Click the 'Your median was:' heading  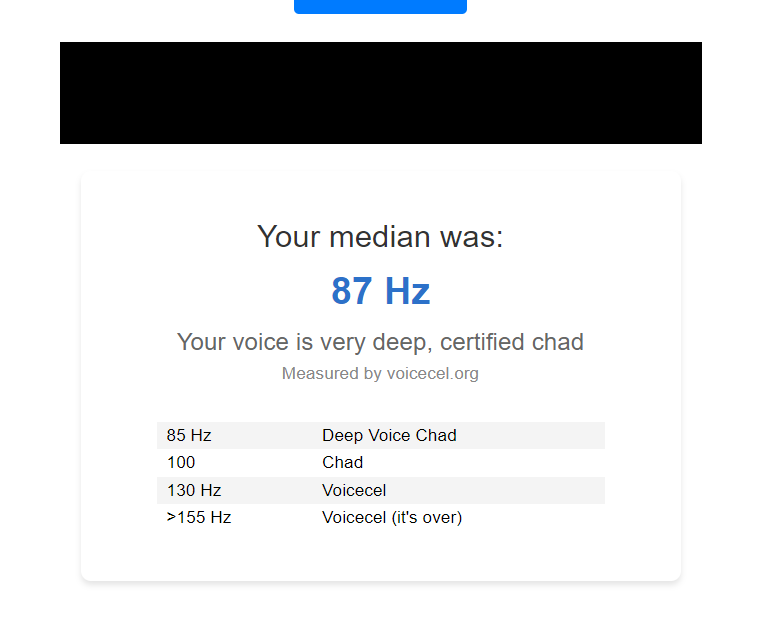tap(380, 237)
